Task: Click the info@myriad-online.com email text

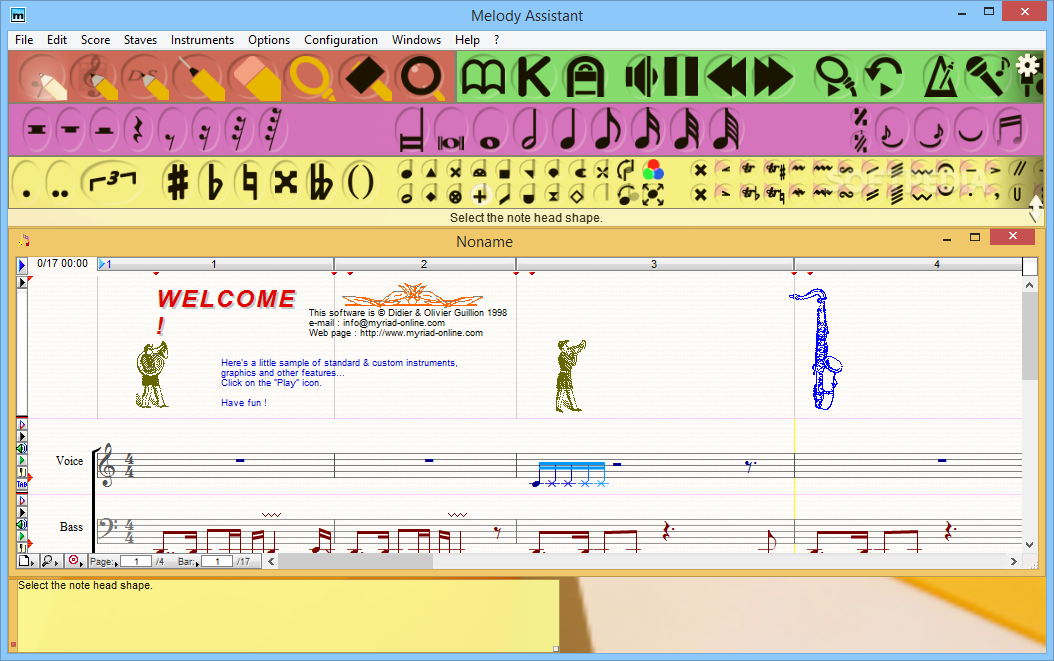Action: 394,323
